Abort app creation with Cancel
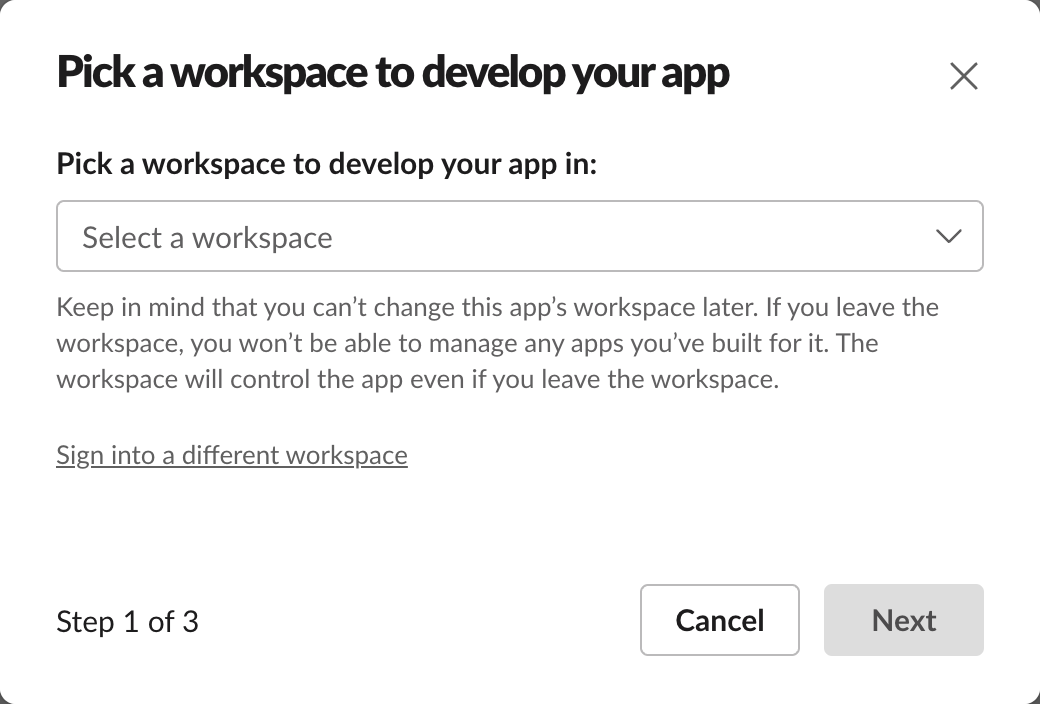 tap(719, 620)
